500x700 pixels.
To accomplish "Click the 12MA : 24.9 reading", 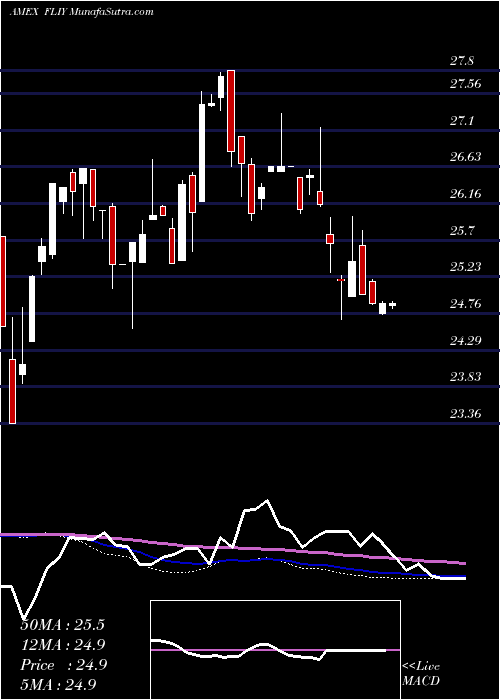I will click(63, 645).
